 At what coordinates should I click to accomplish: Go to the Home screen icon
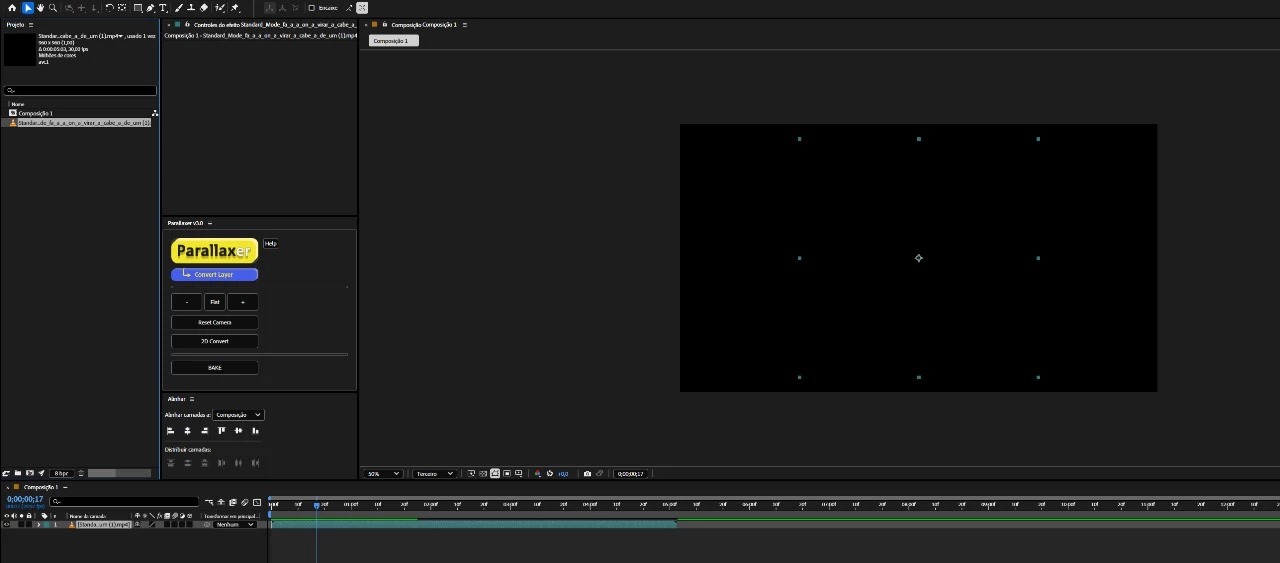[x=12, y=8]
